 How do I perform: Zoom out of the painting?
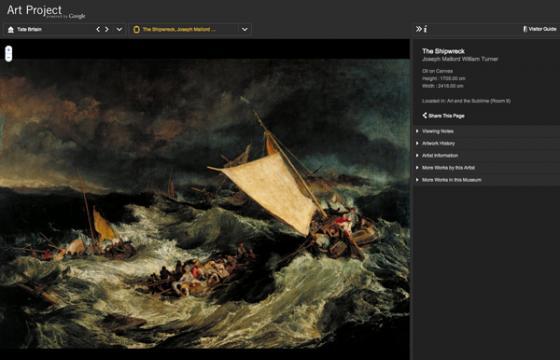pos(9,58)
